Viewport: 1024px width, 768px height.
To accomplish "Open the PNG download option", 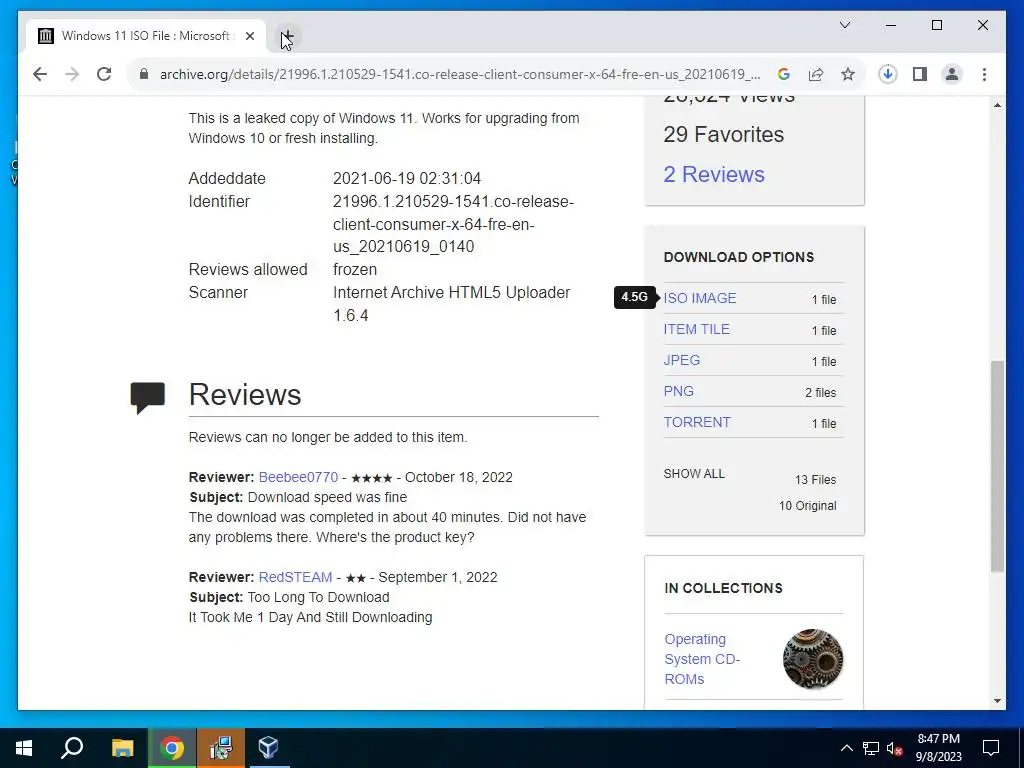I will (x=679, y=391).
